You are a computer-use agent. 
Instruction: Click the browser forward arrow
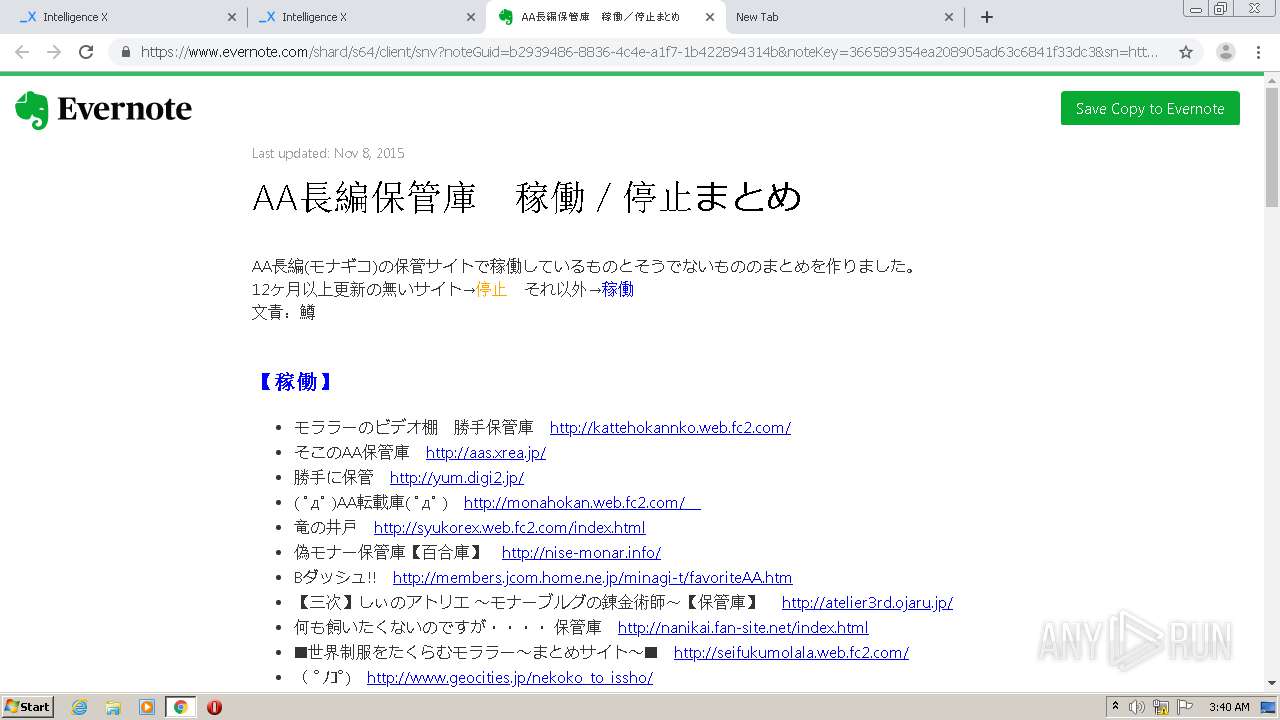pyautogui.click(x=54, y=52)
